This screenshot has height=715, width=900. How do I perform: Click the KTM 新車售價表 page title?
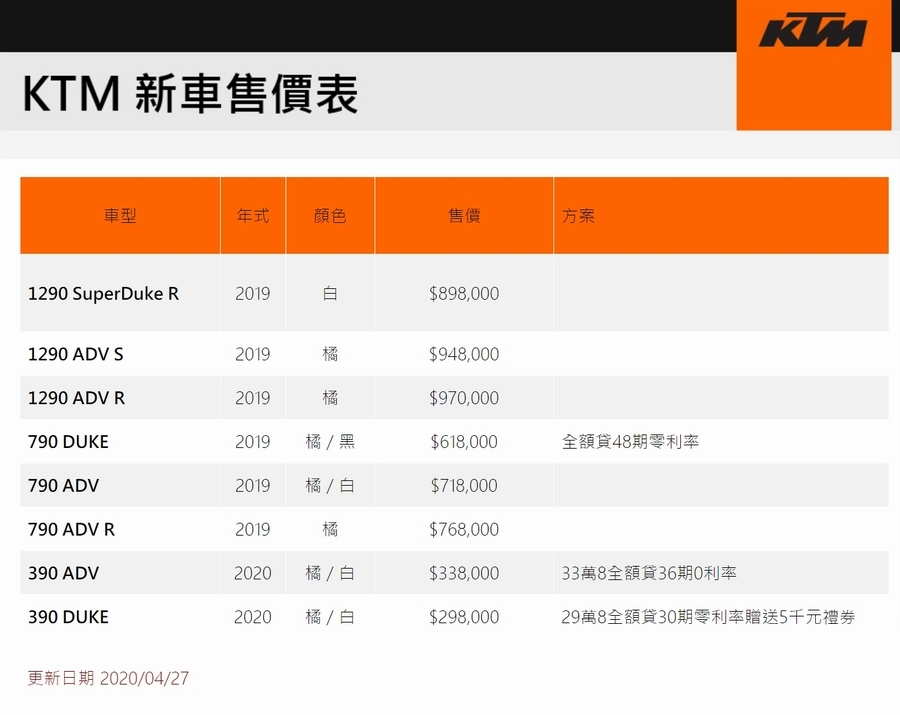pyautogui.click(x=190, y=93)
